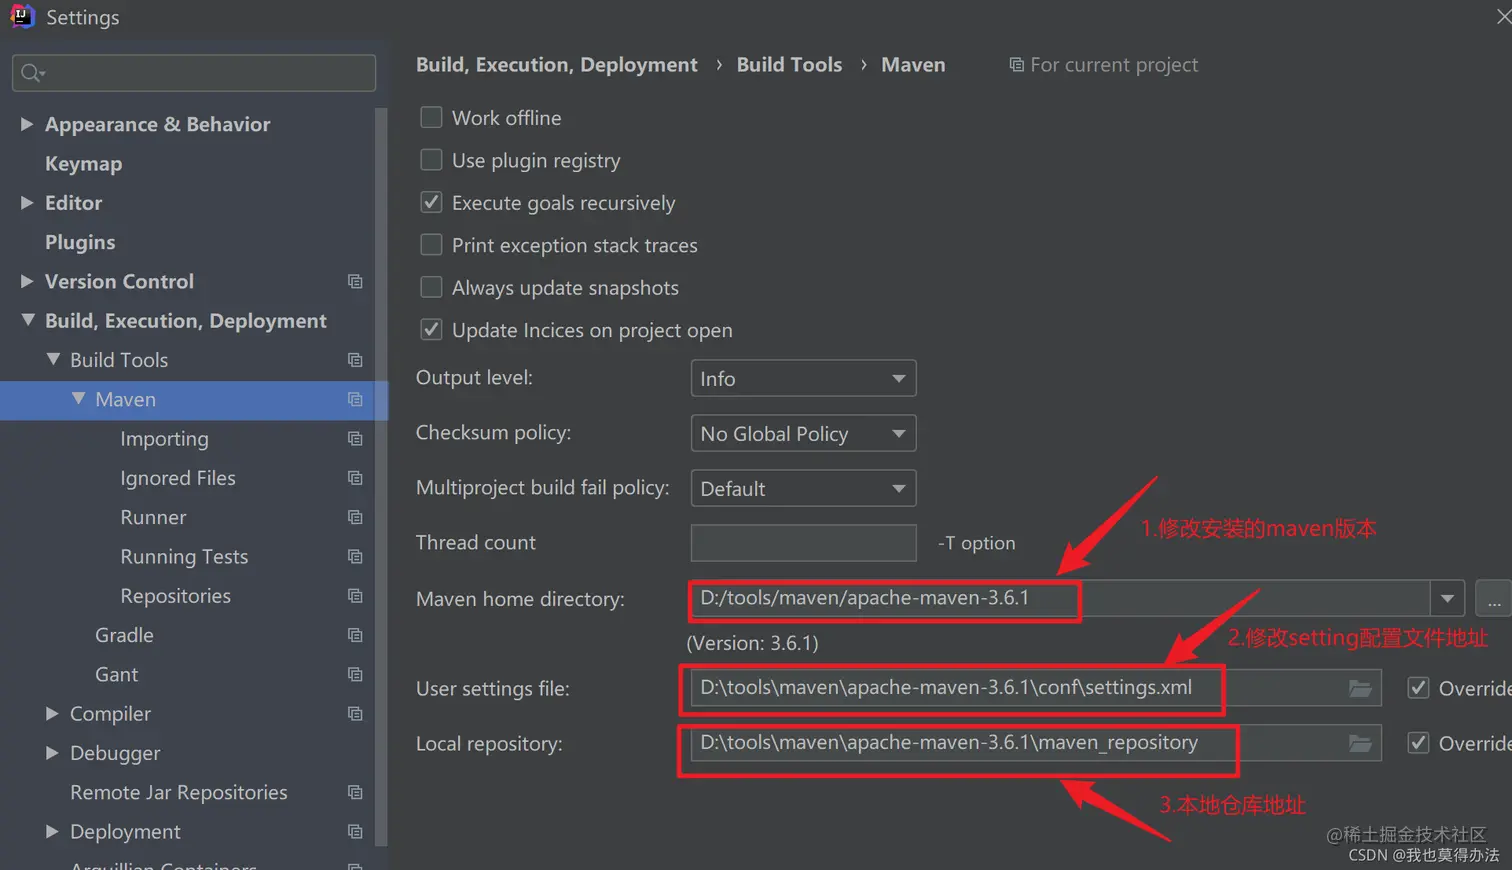Image resolution: width=1512 pixels, height=870 pixels.
Task: Click the browse button for Maven home
Action: pyautogui.click(x=1493, y=598)
